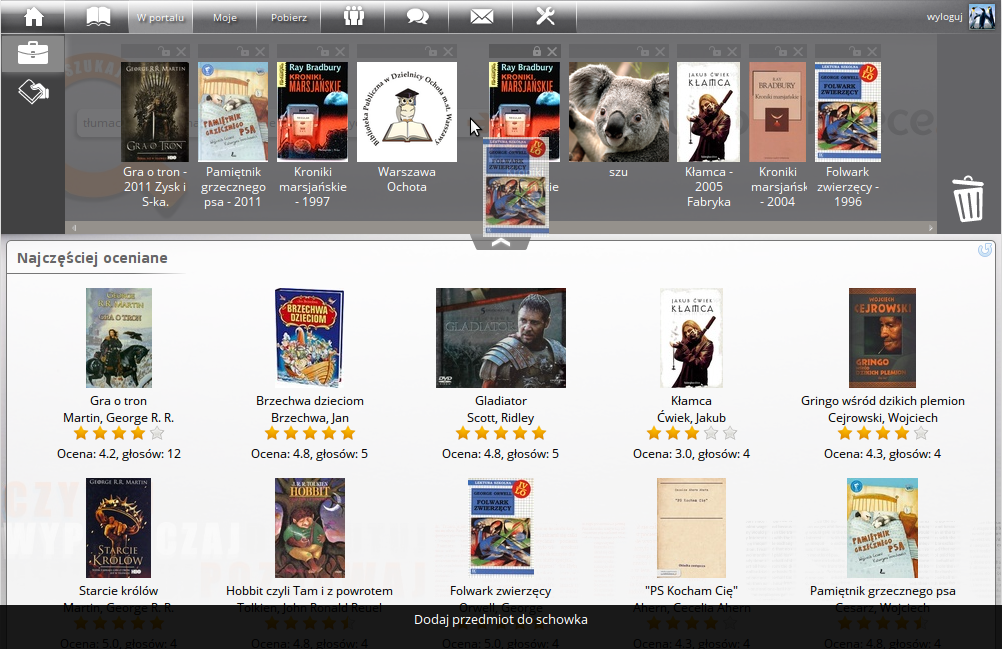Go to the home page icon
1002x649 pixels.
tap(33, 16)
